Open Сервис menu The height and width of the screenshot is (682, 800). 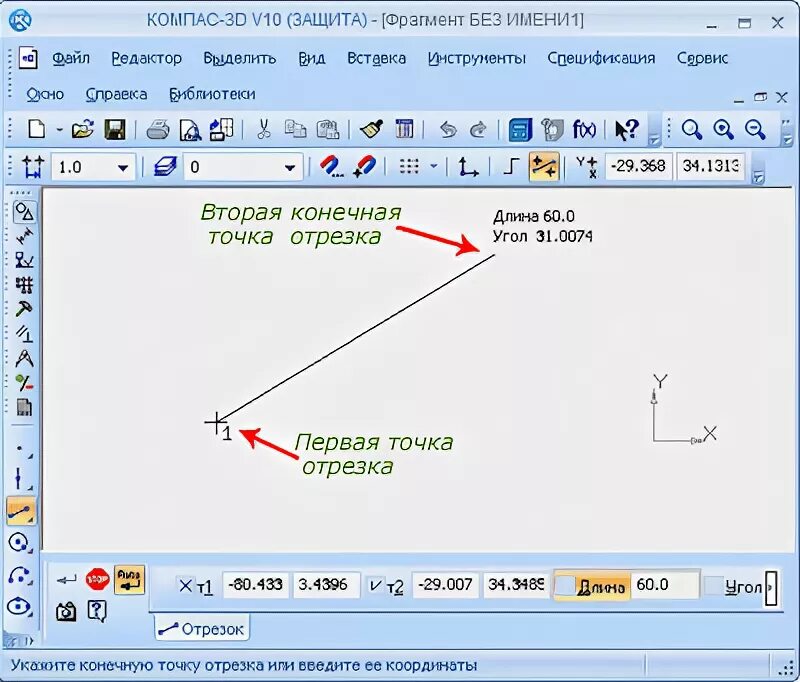(x=703, y=58)
